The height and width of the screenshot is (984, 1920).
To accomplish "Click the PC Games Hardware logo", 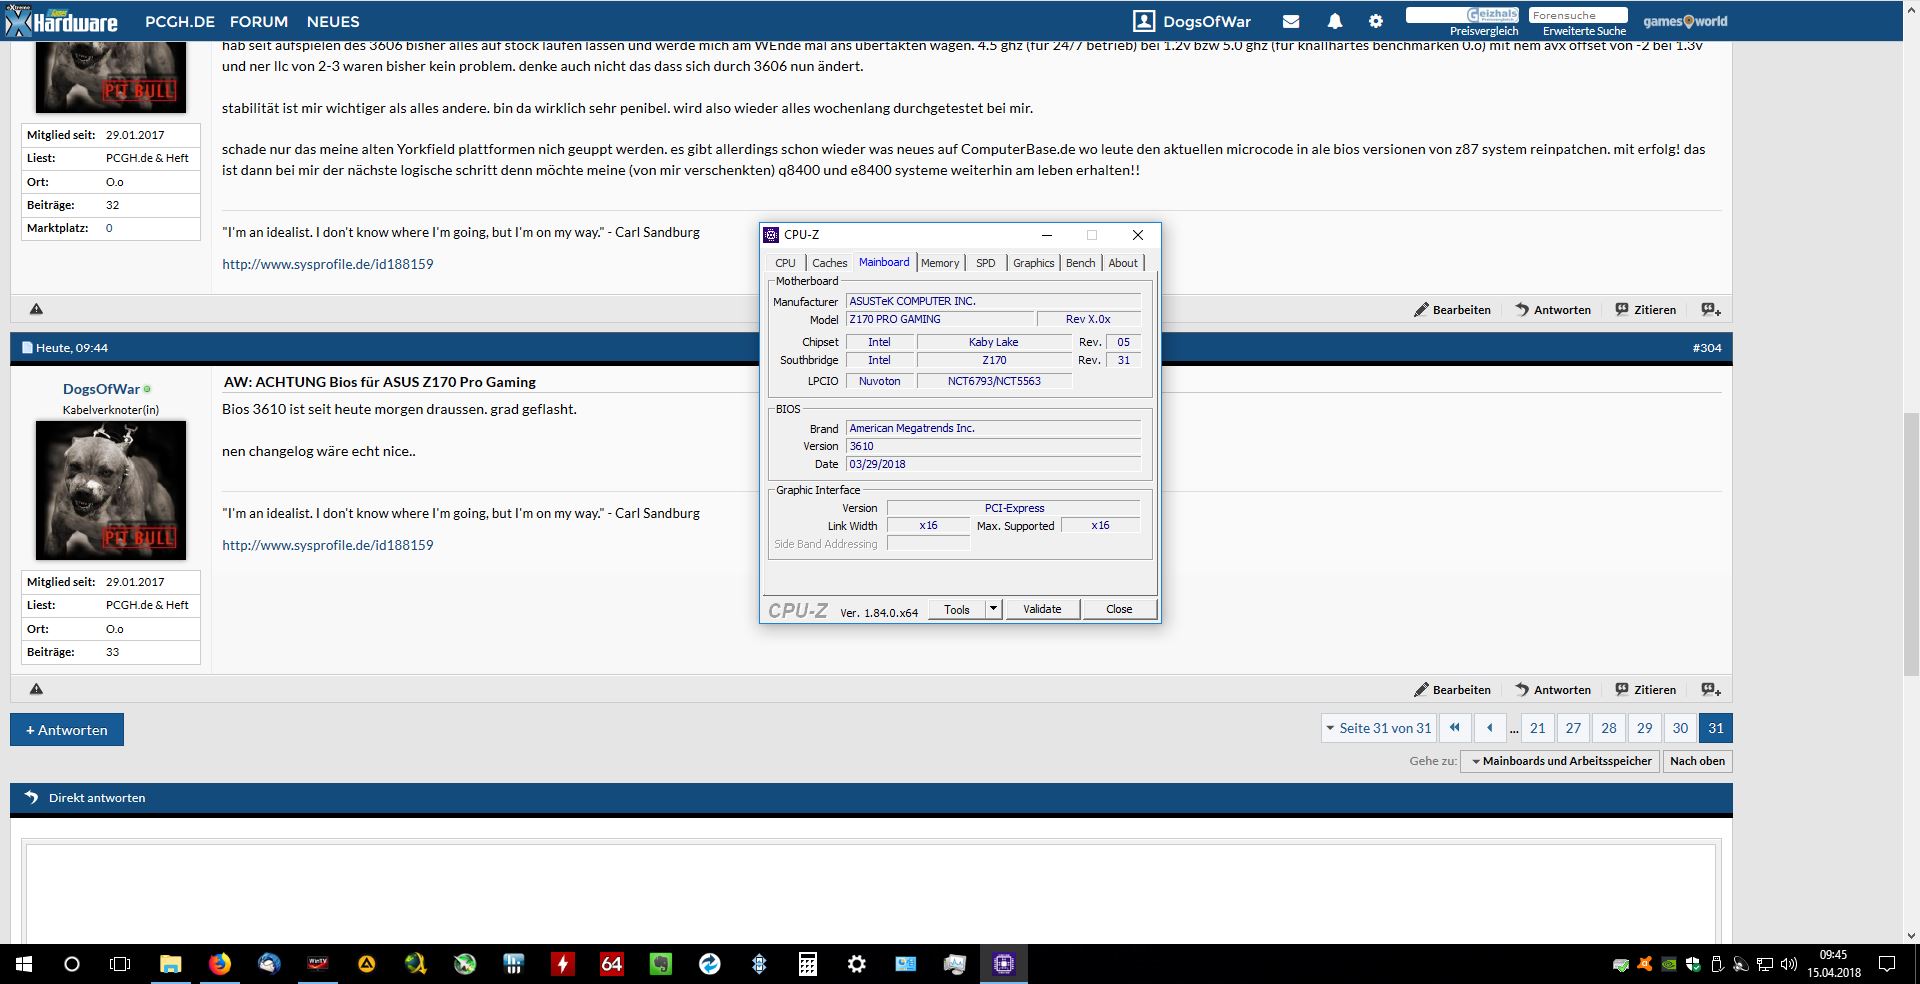I will coord(62,21).
